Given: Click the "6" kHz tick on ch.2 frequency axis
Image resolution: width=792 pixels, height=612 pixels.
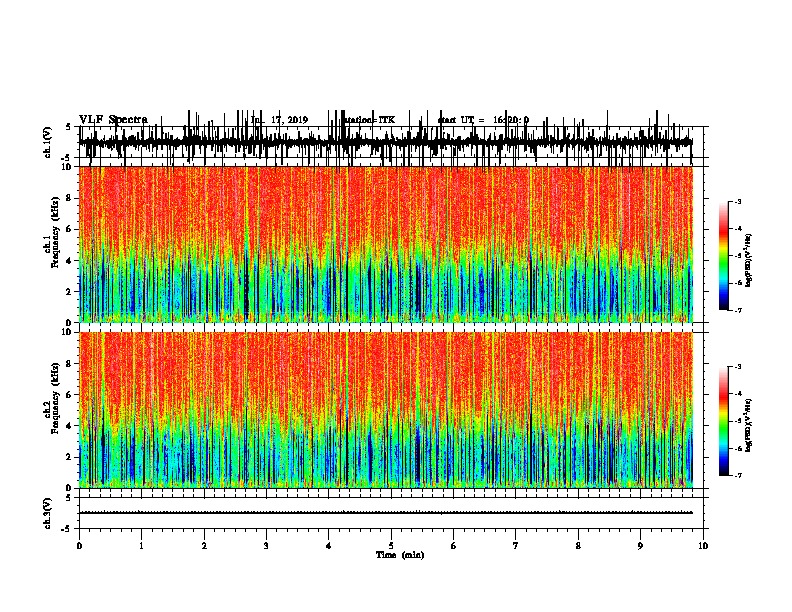Looking at the screenshot, I should pyautogui.click(x=69, y=395).
